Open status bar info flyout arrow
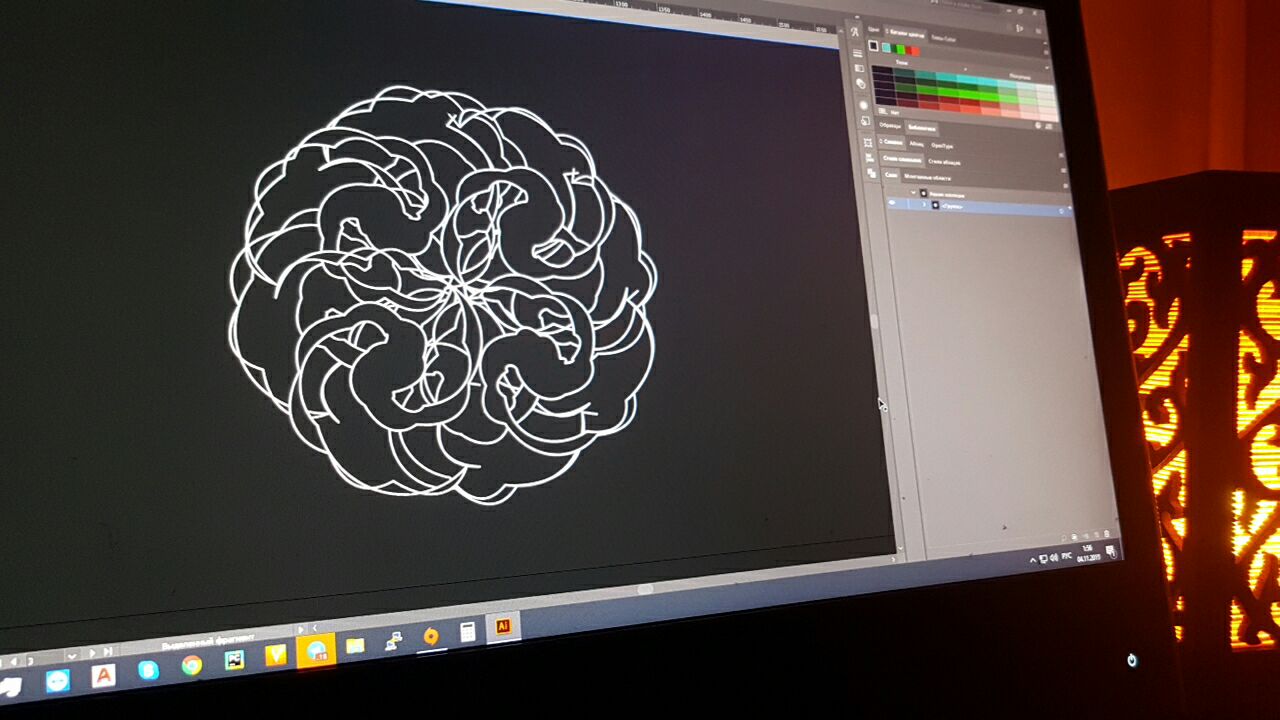 (300, 630)
